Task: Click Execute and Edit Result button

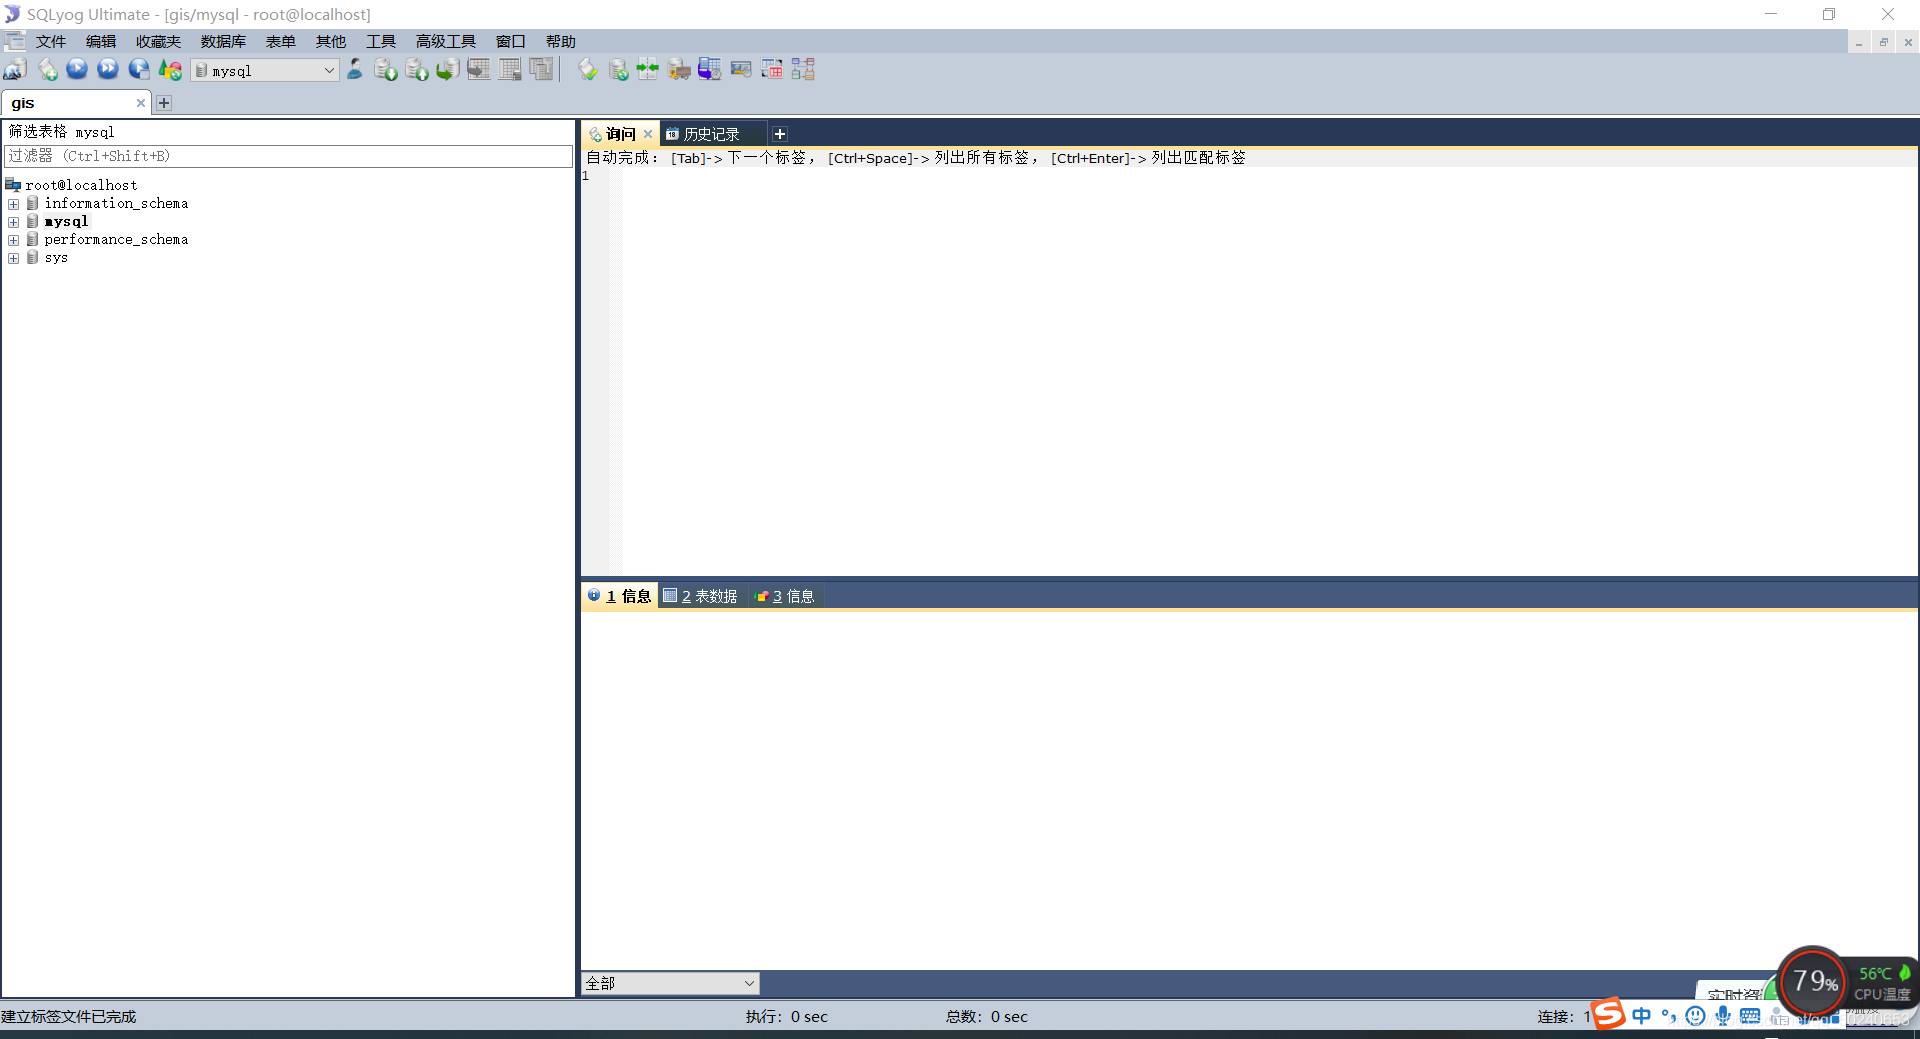Action: [x=139, y=70]
